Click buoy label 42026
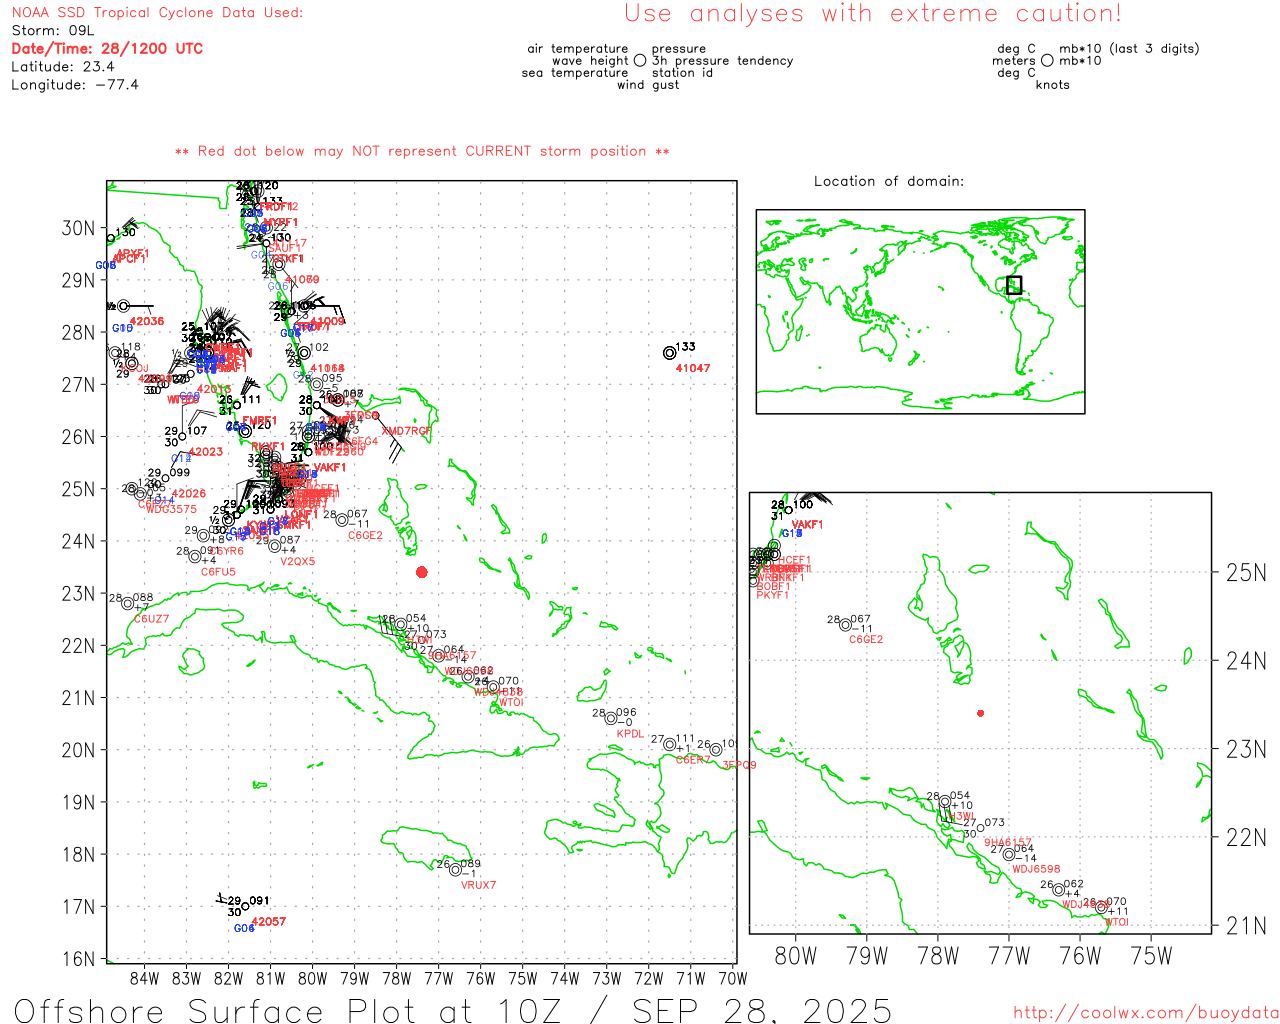The image size is (1280, 1024). 189,494
